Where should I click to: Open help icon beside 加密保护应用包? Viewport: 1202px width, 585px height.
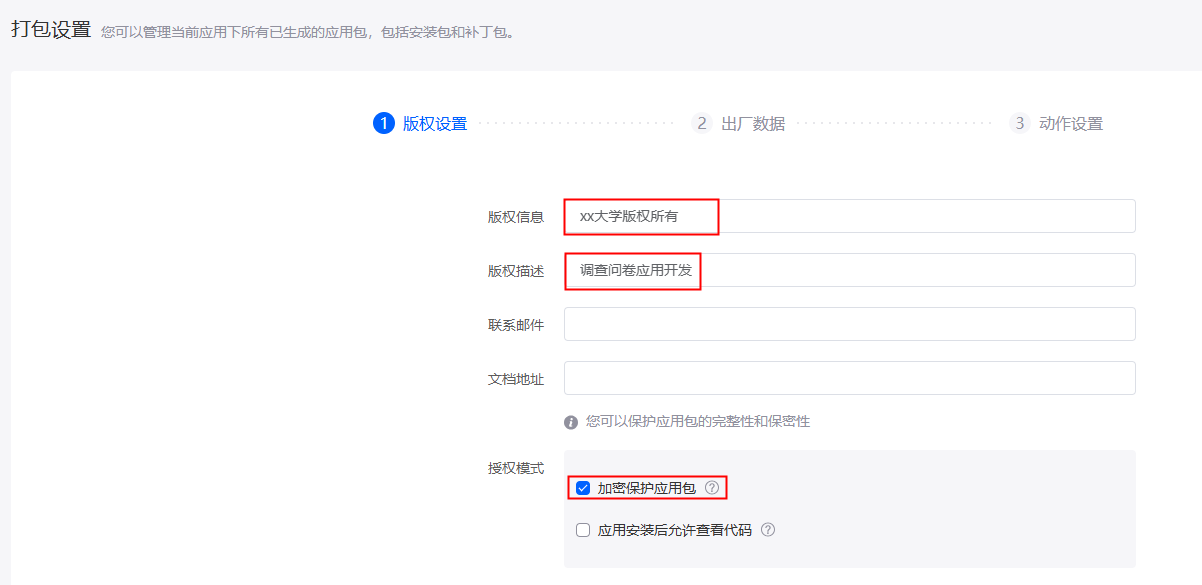pos(712,488)
